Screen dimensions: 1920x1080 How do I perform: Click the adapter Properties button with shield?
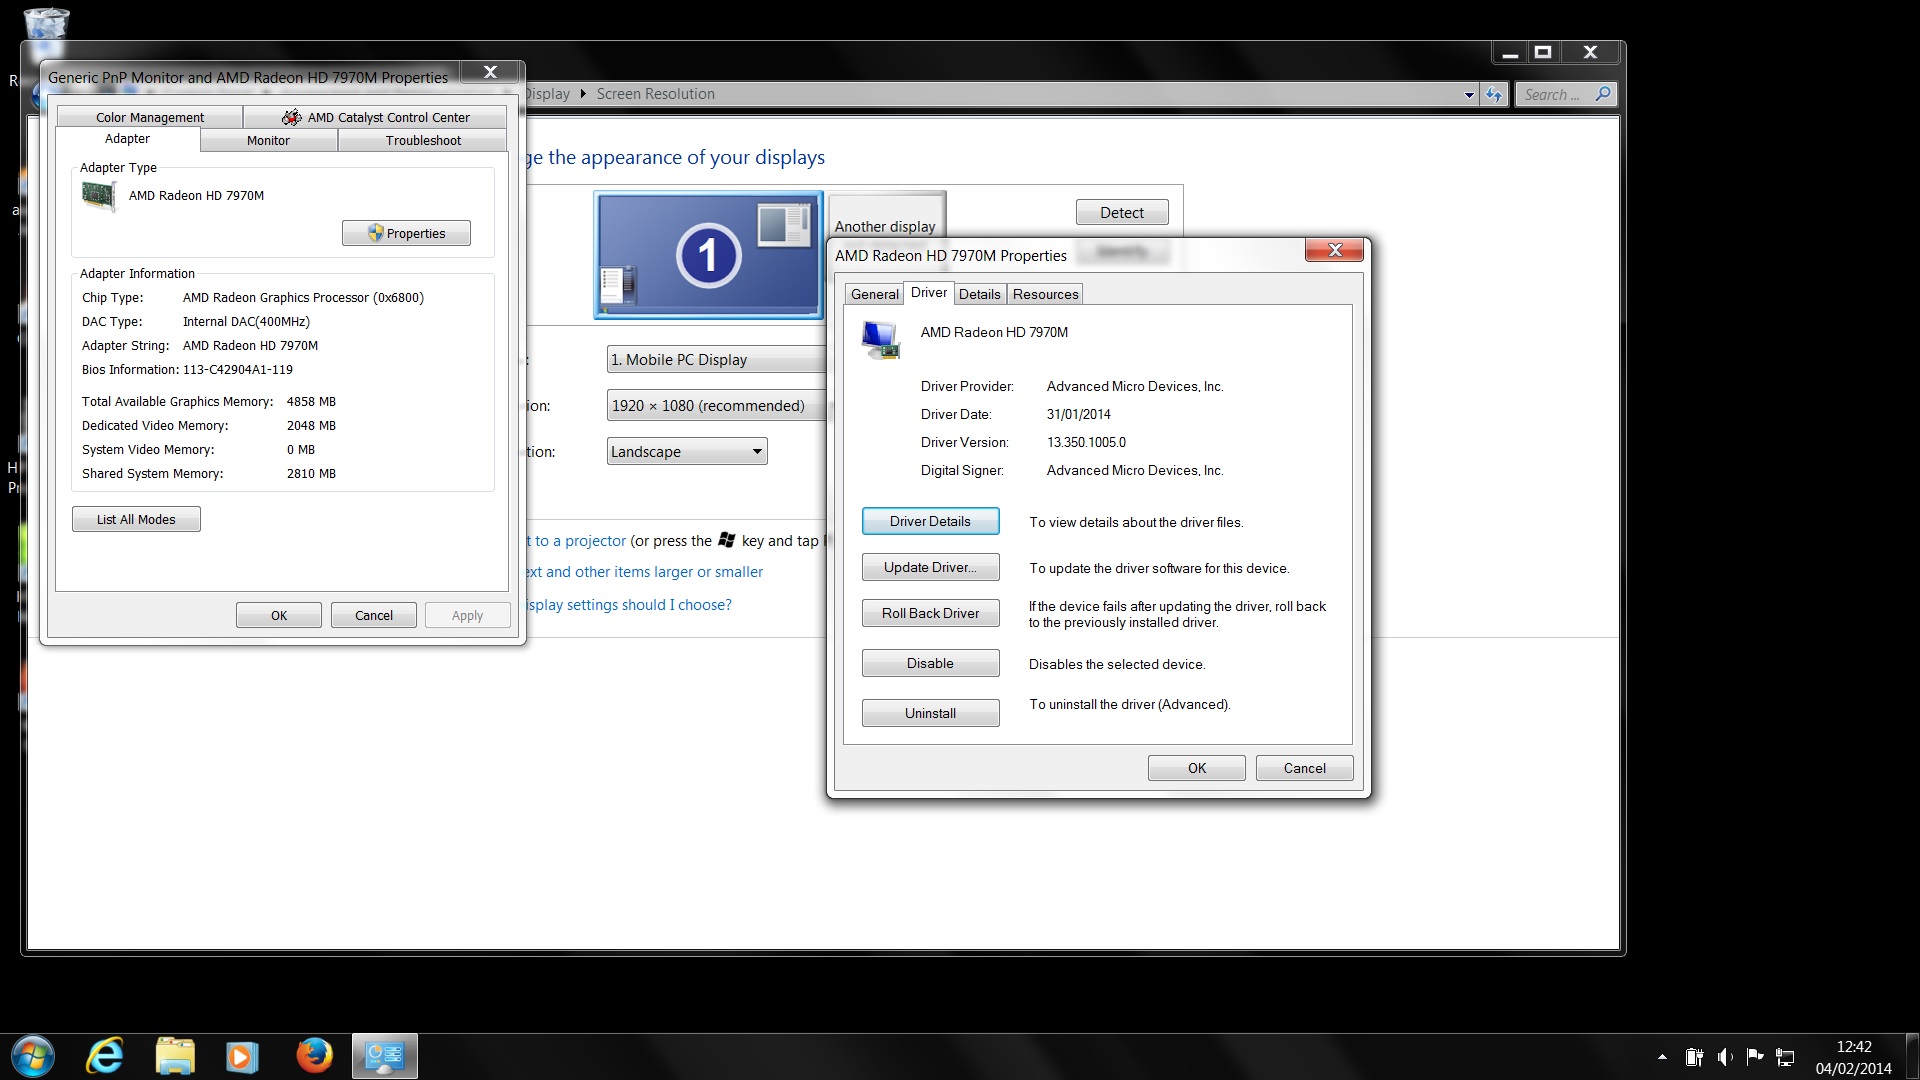(406, 233)
